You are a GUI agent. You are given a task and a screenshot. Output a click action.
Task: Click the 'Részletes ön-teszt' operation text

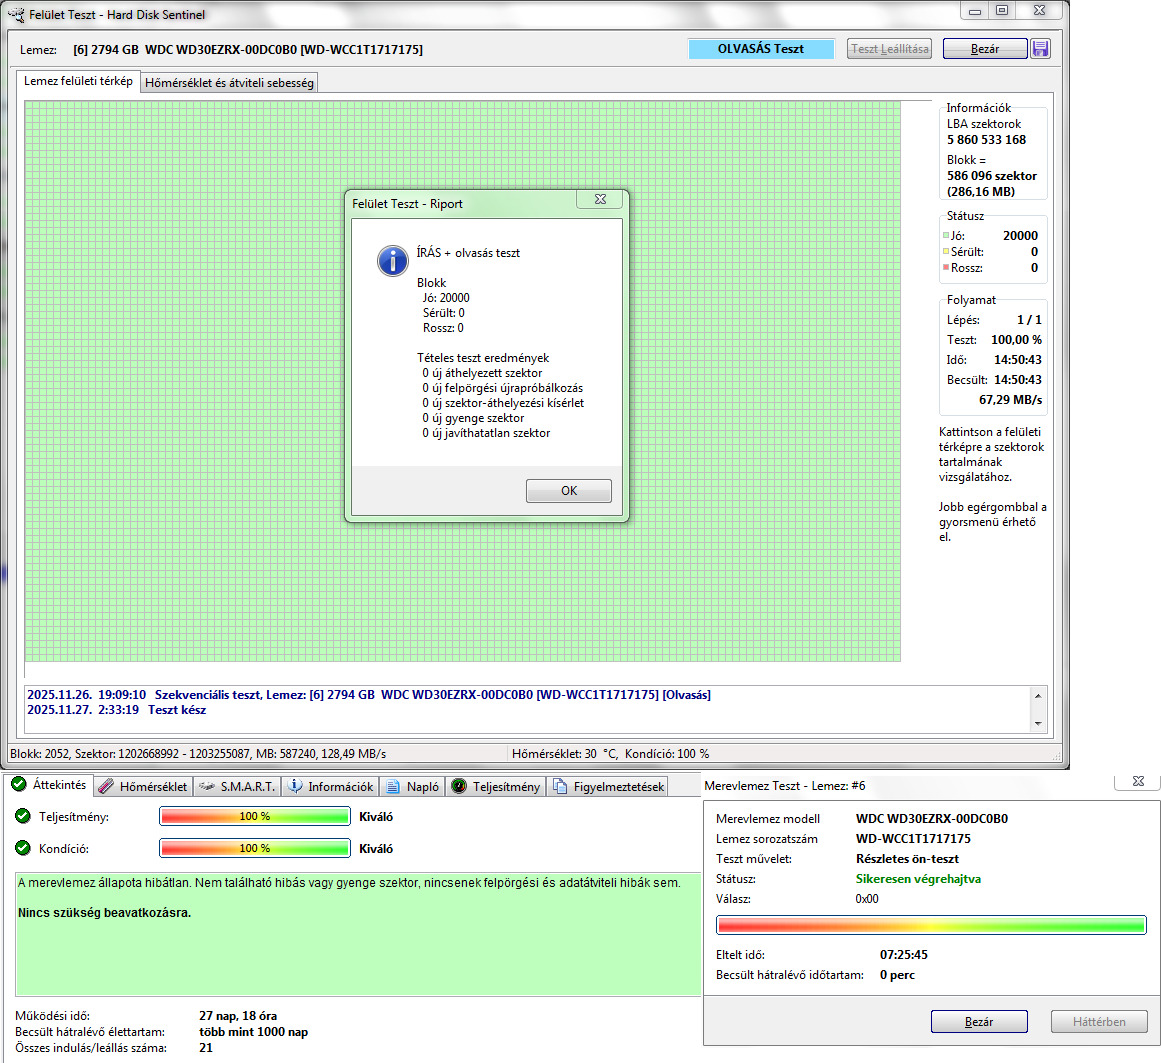(907, 859)
